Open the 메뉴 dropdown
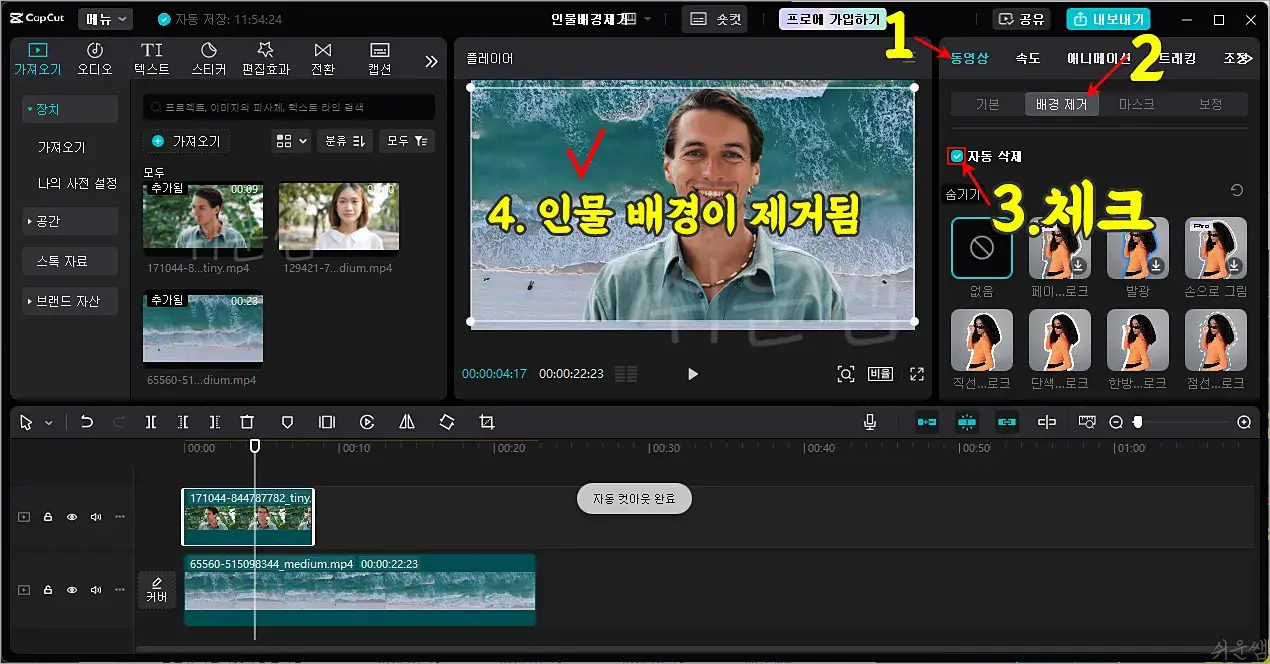This screenshot has height=664, width=1270. pos(105,19)
